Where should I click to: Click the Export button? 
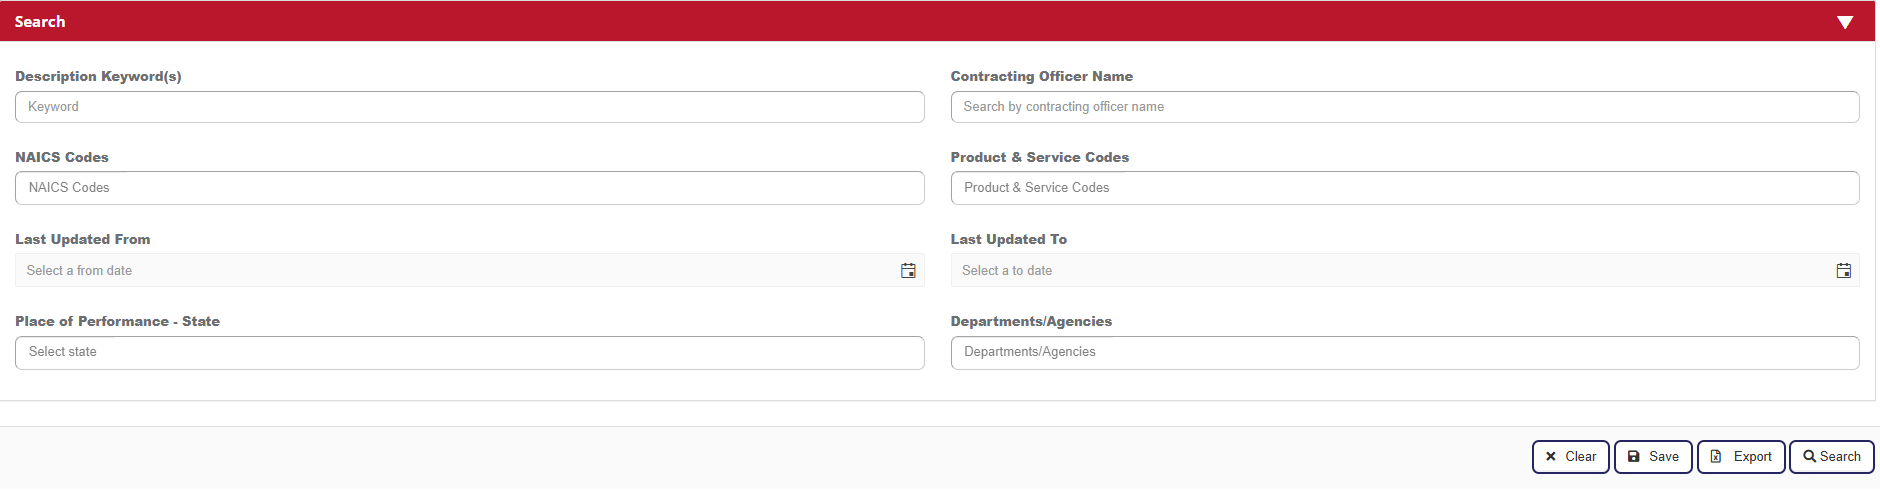tap(1741, 457)
